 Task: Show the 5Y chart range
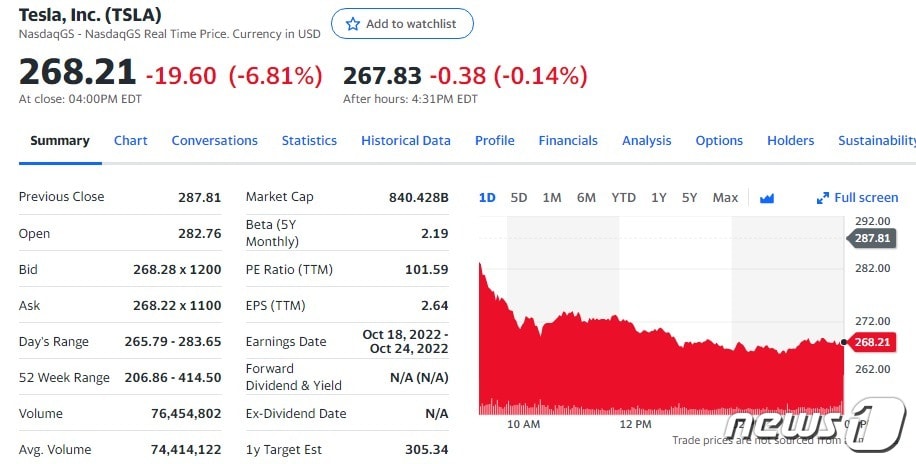click(689, 198)
